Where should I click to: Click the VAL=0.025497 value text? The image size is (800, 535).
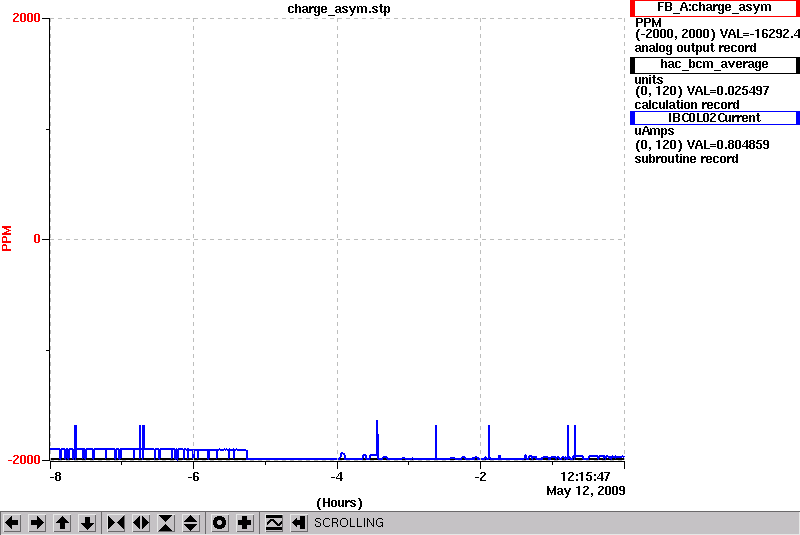pos(728,91)
